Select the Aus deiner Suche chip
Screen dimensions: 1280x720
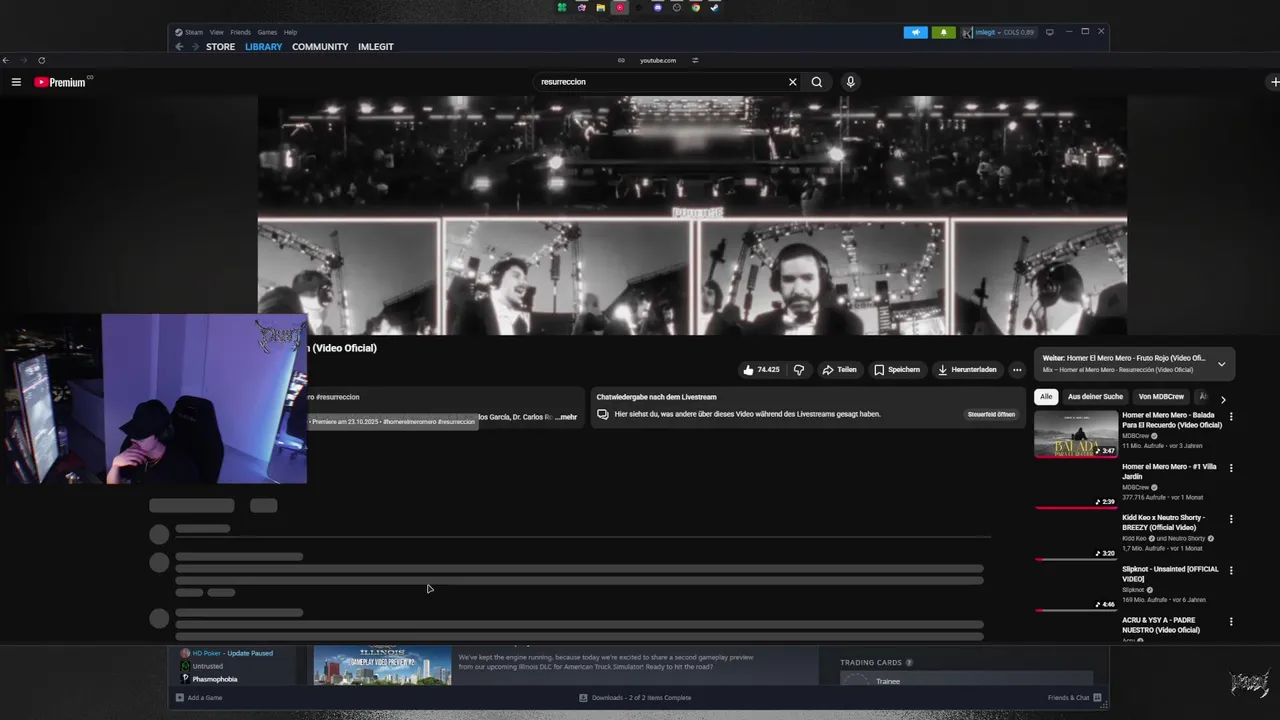[x=1095, y=397]
